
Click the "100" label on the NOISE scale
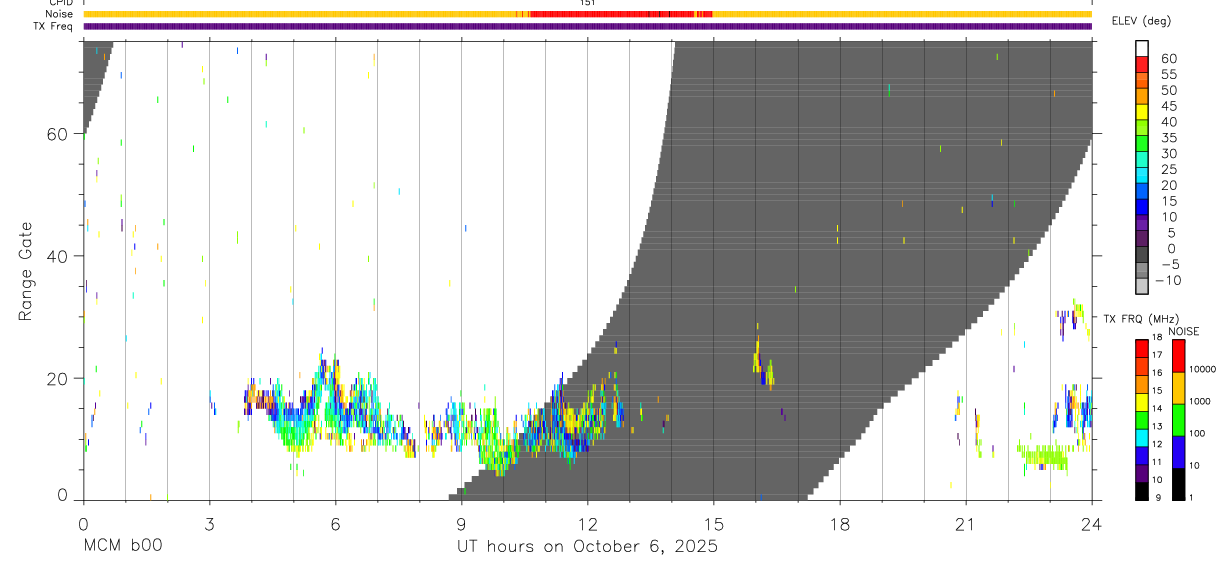(x=1197, y=434)
